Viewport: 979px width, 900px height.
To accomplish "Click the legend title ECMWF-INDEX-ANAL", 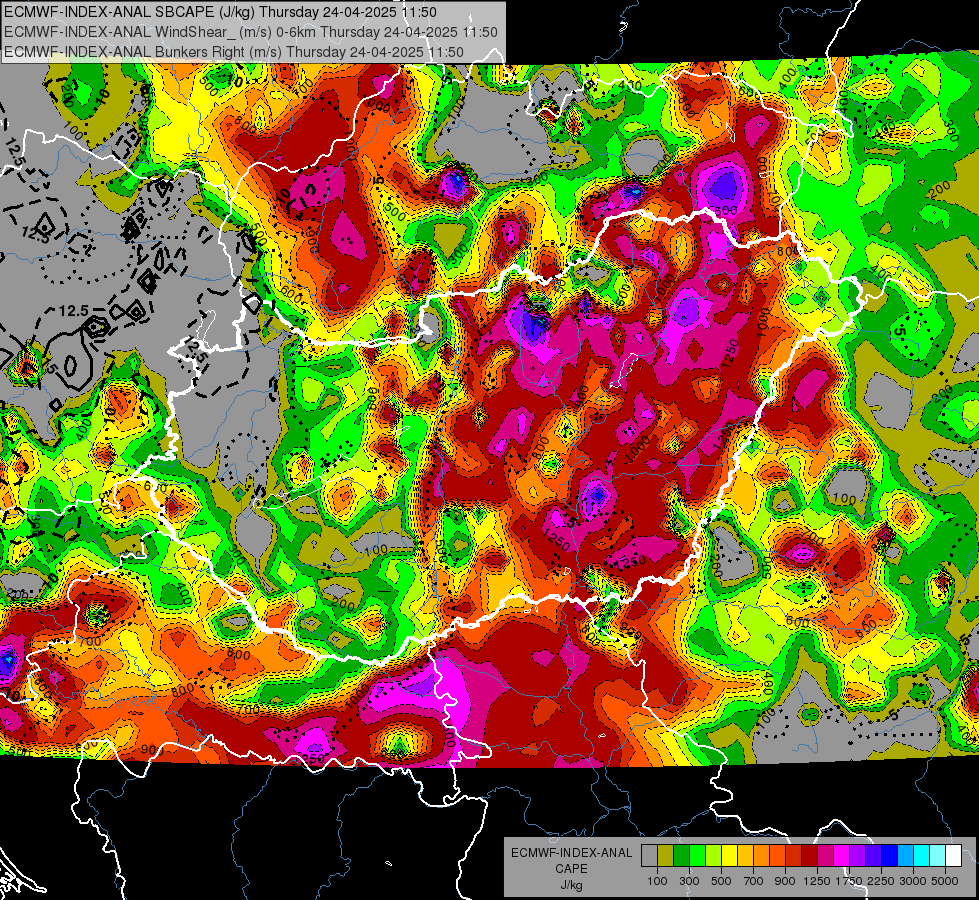I will [x=571, y=853].
